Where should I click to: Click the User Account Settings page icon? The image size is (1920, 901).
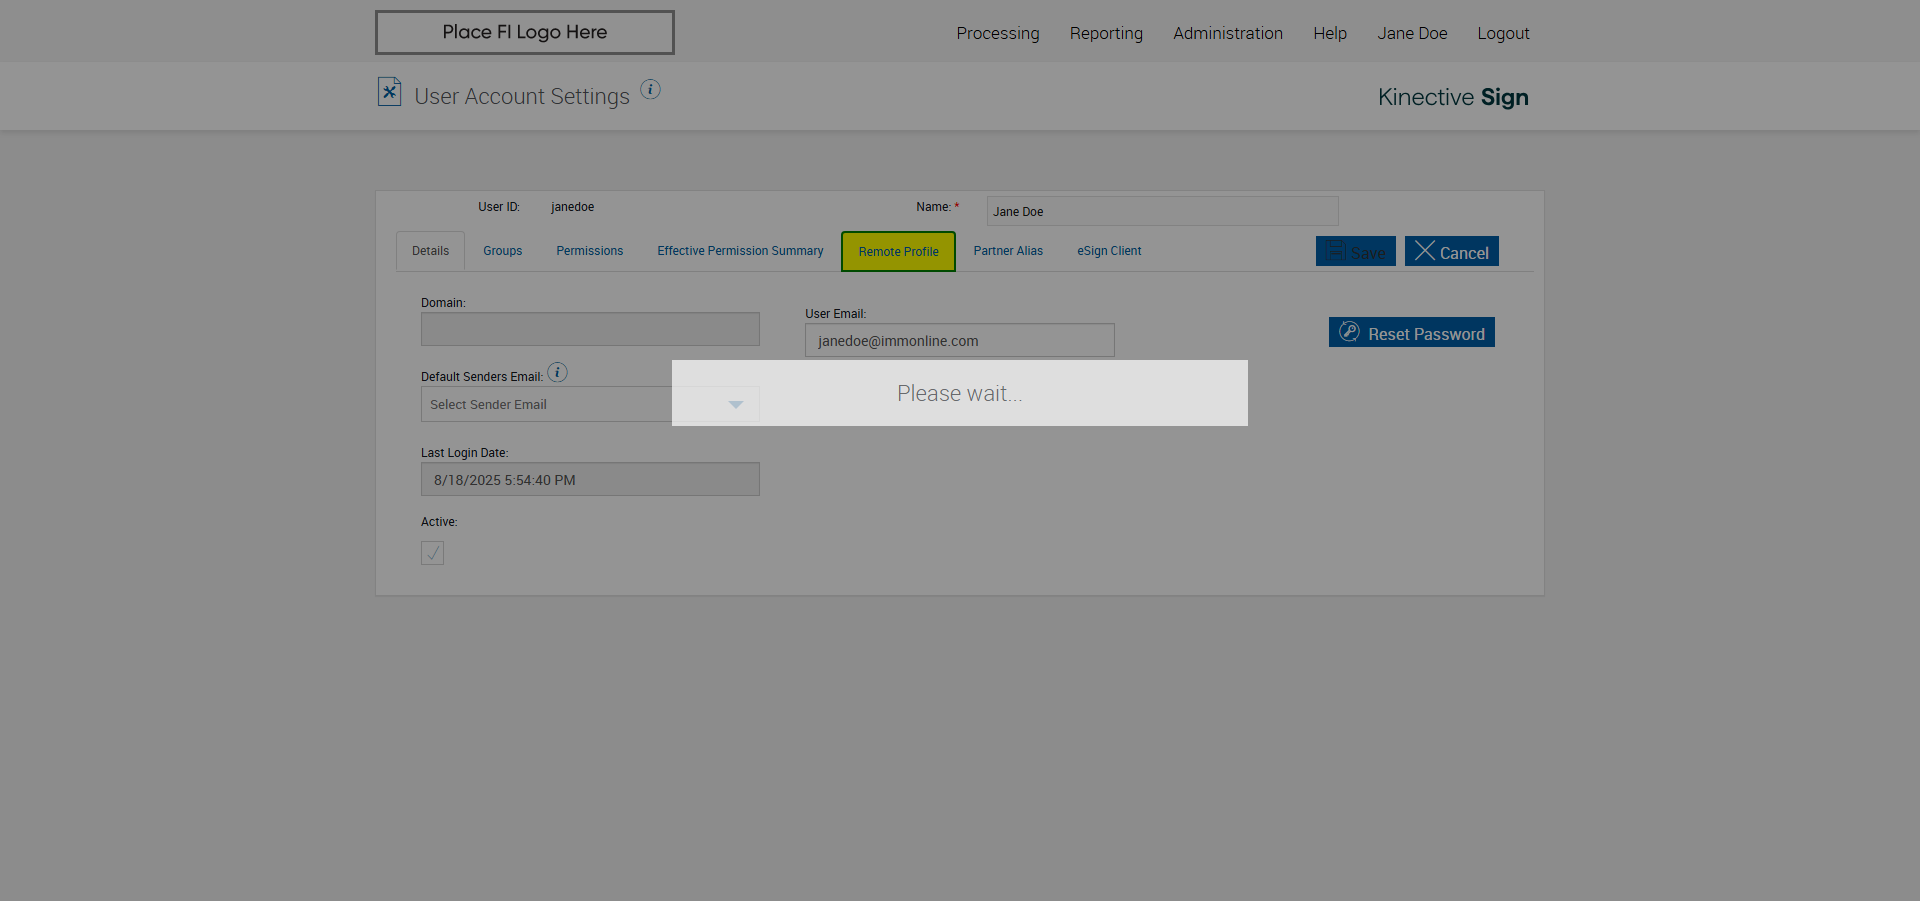[389, 92]
